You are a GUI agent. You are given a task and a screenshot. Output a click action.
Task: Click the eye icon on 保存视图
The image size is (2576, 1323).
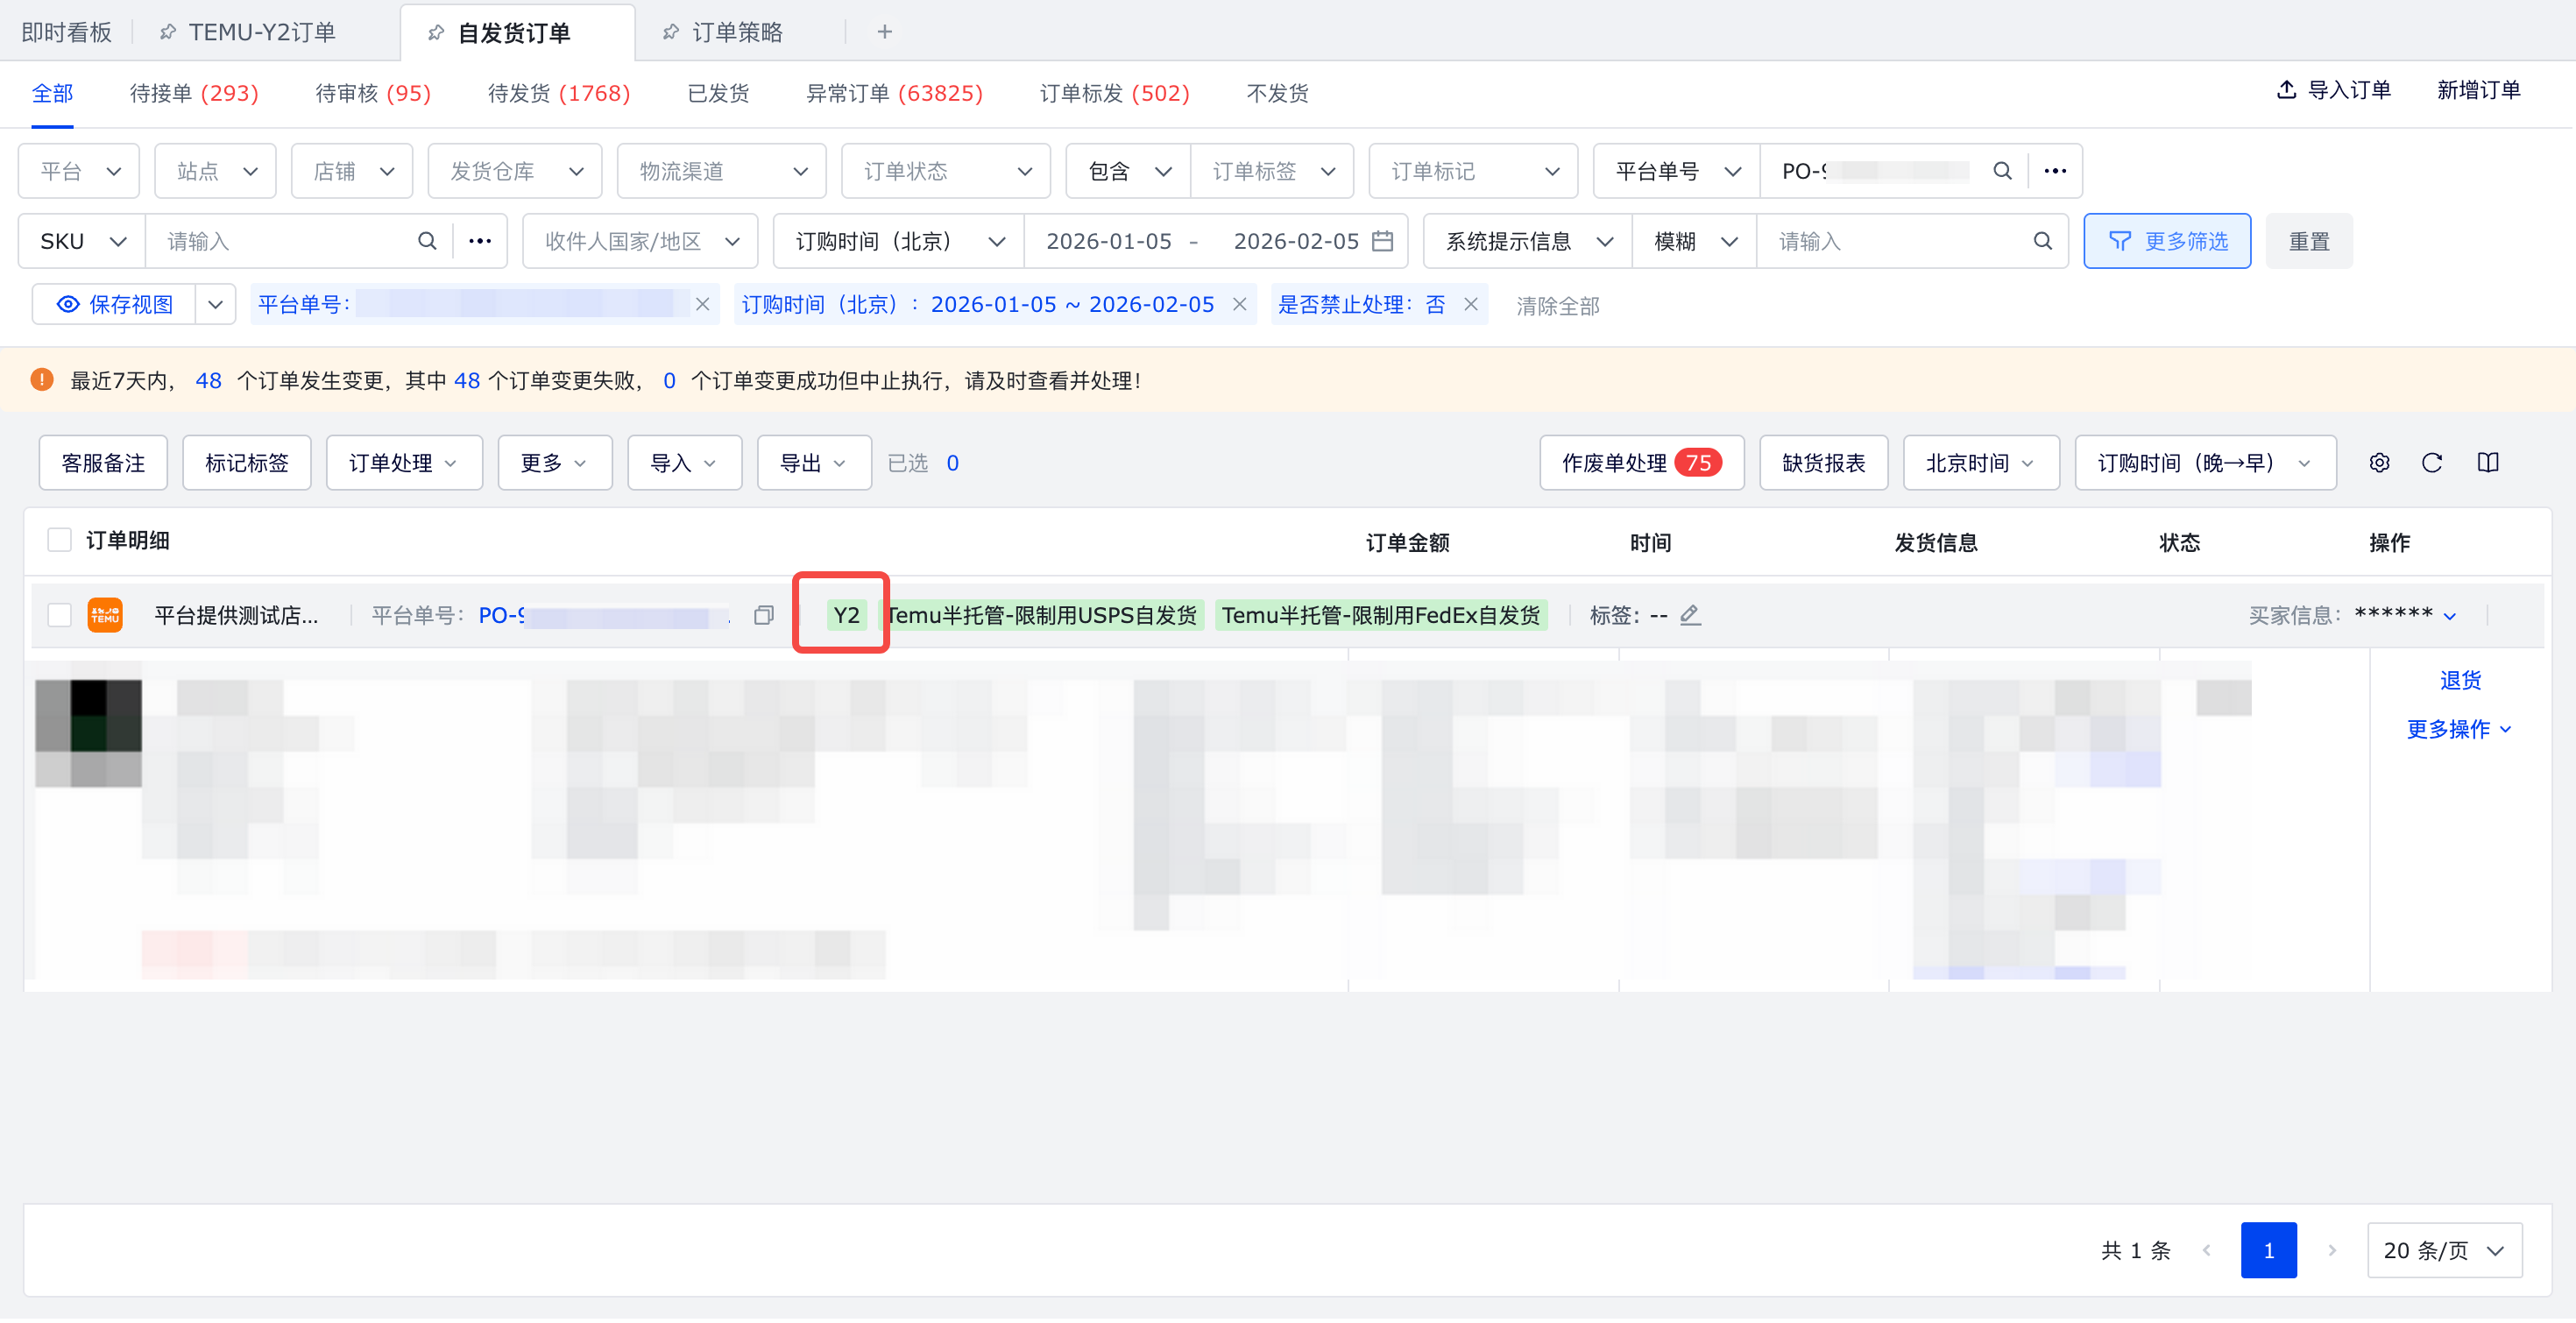(x=68, y=305)
